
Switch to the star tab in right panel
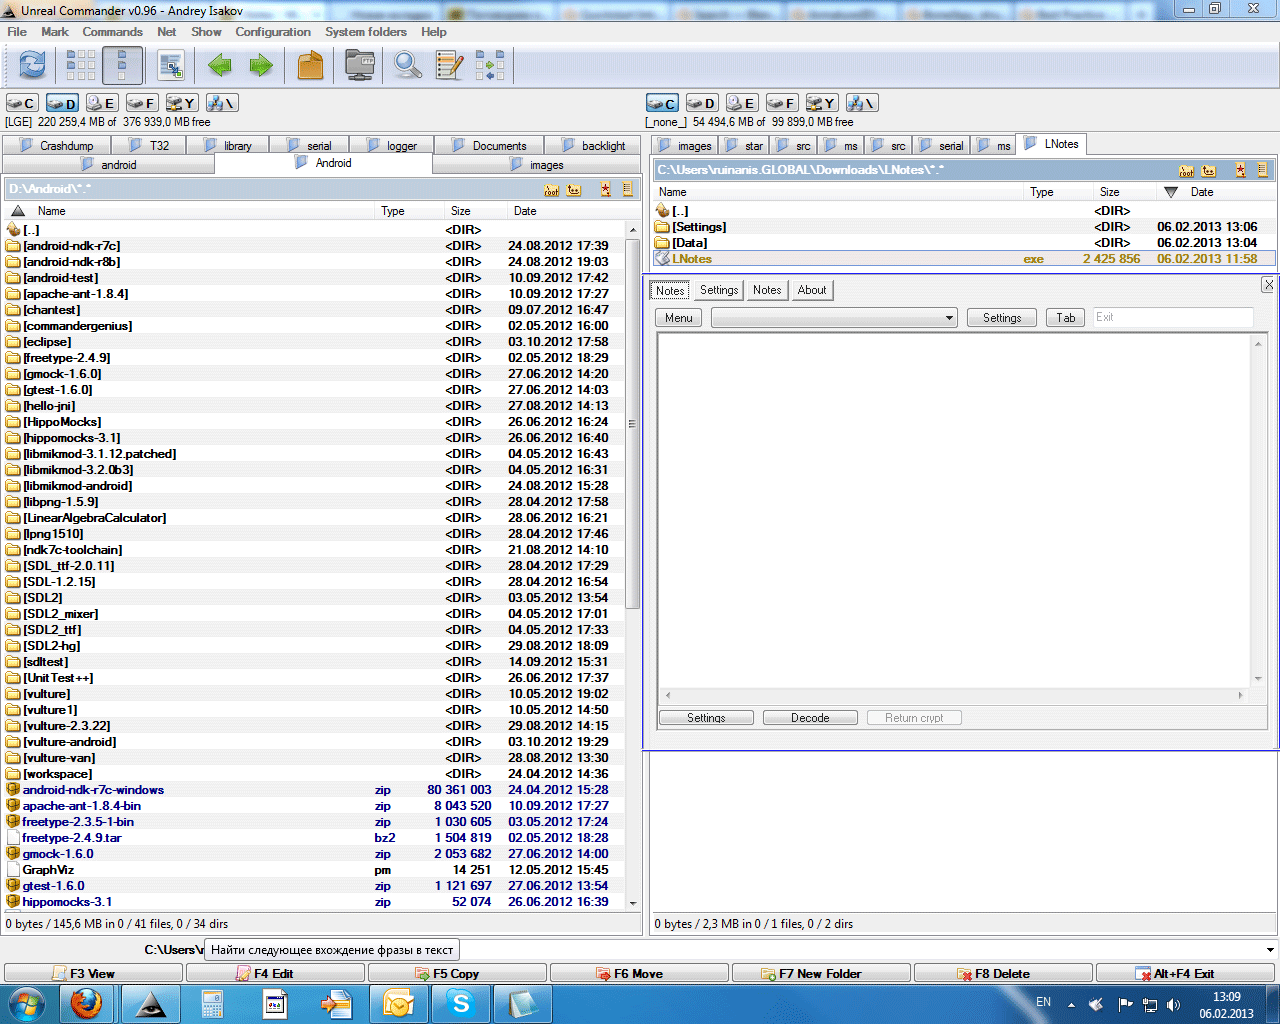pos(745,146)
